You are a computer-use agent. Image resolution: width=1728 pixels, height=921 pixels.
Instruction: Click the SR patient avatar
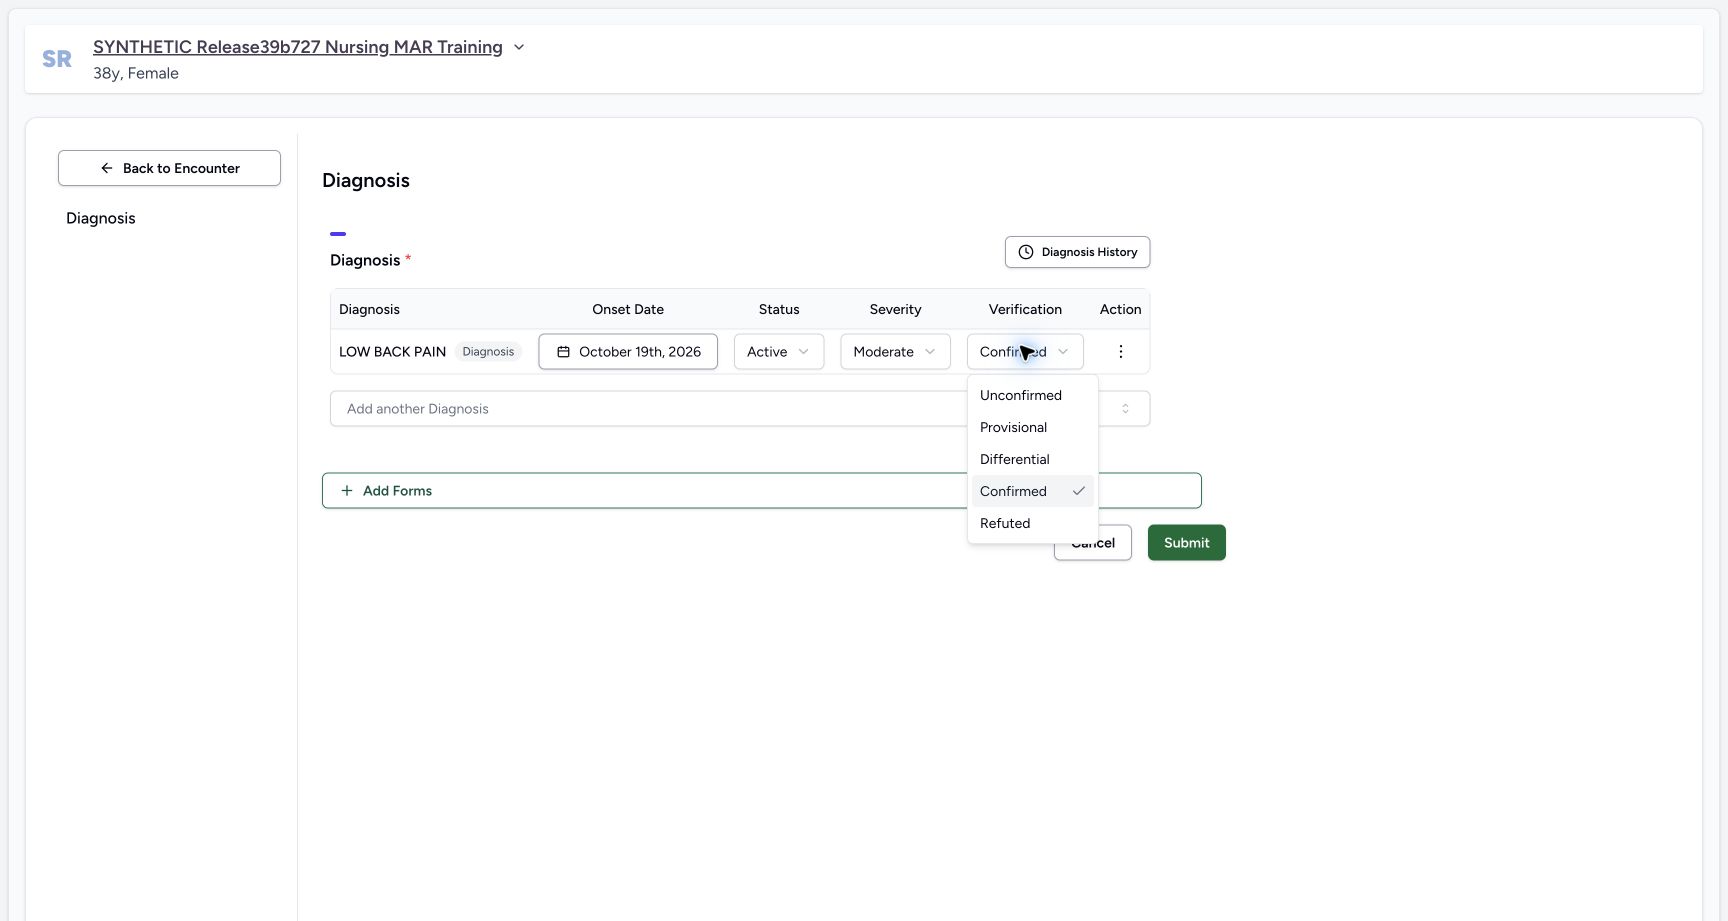coord(57,59)
